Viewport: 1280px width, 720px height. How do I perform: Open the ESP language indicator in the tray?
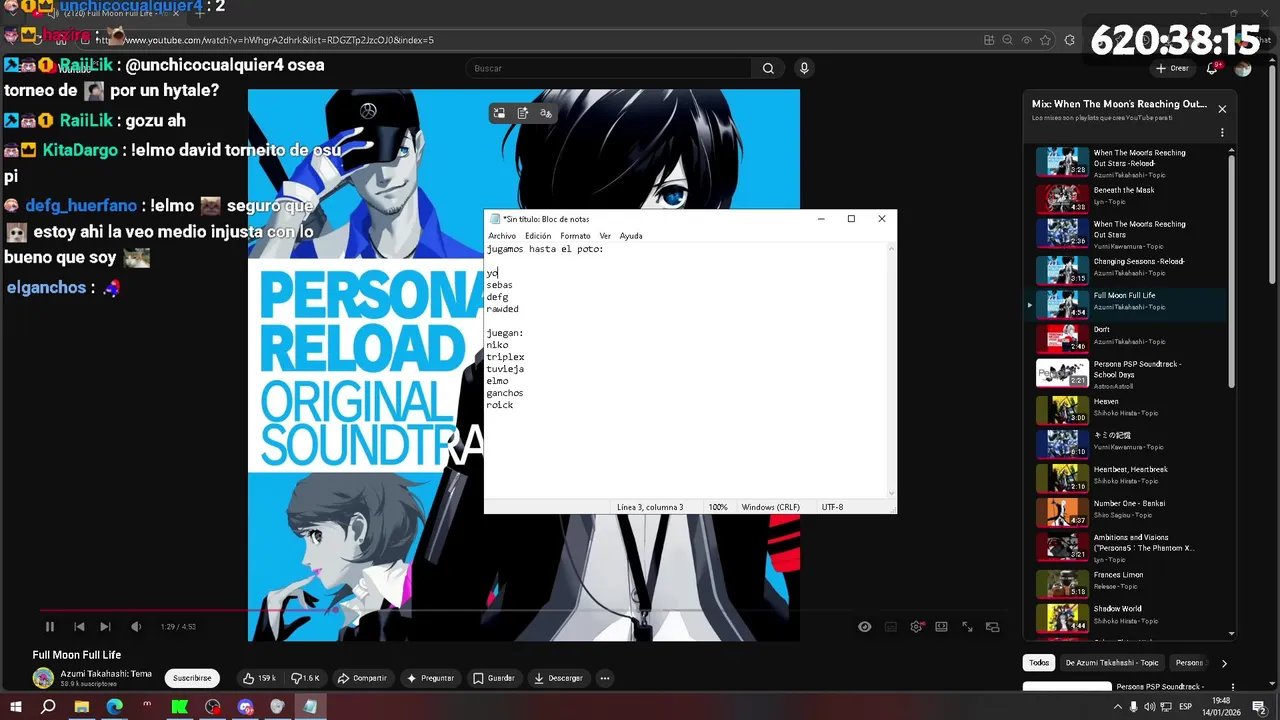[x=1187, y=706]
